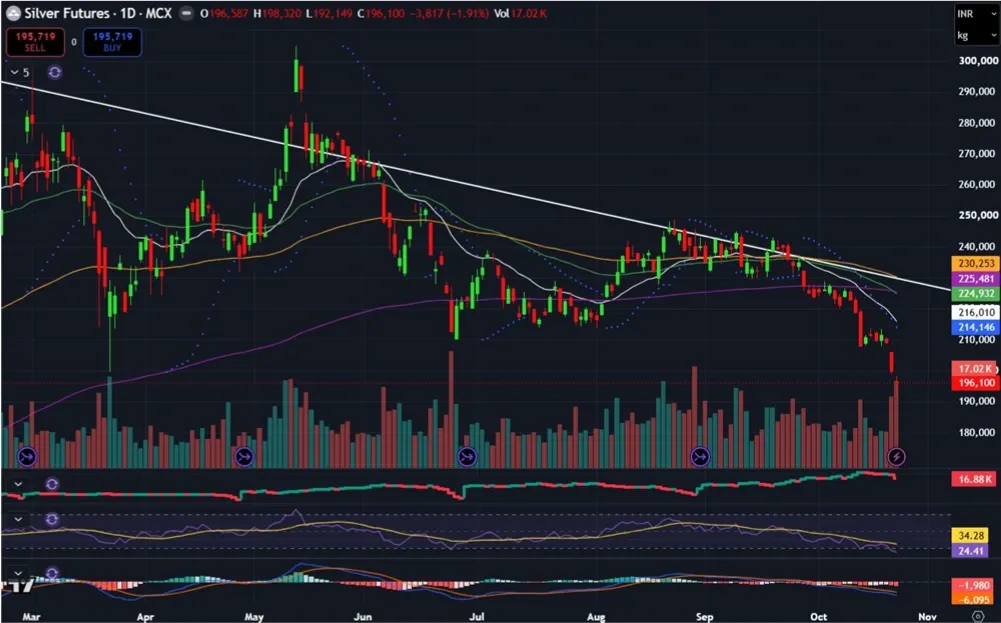Click the green 224,932 price label
This screenshot has height=623, width=1001.
[x=975, y=294]
